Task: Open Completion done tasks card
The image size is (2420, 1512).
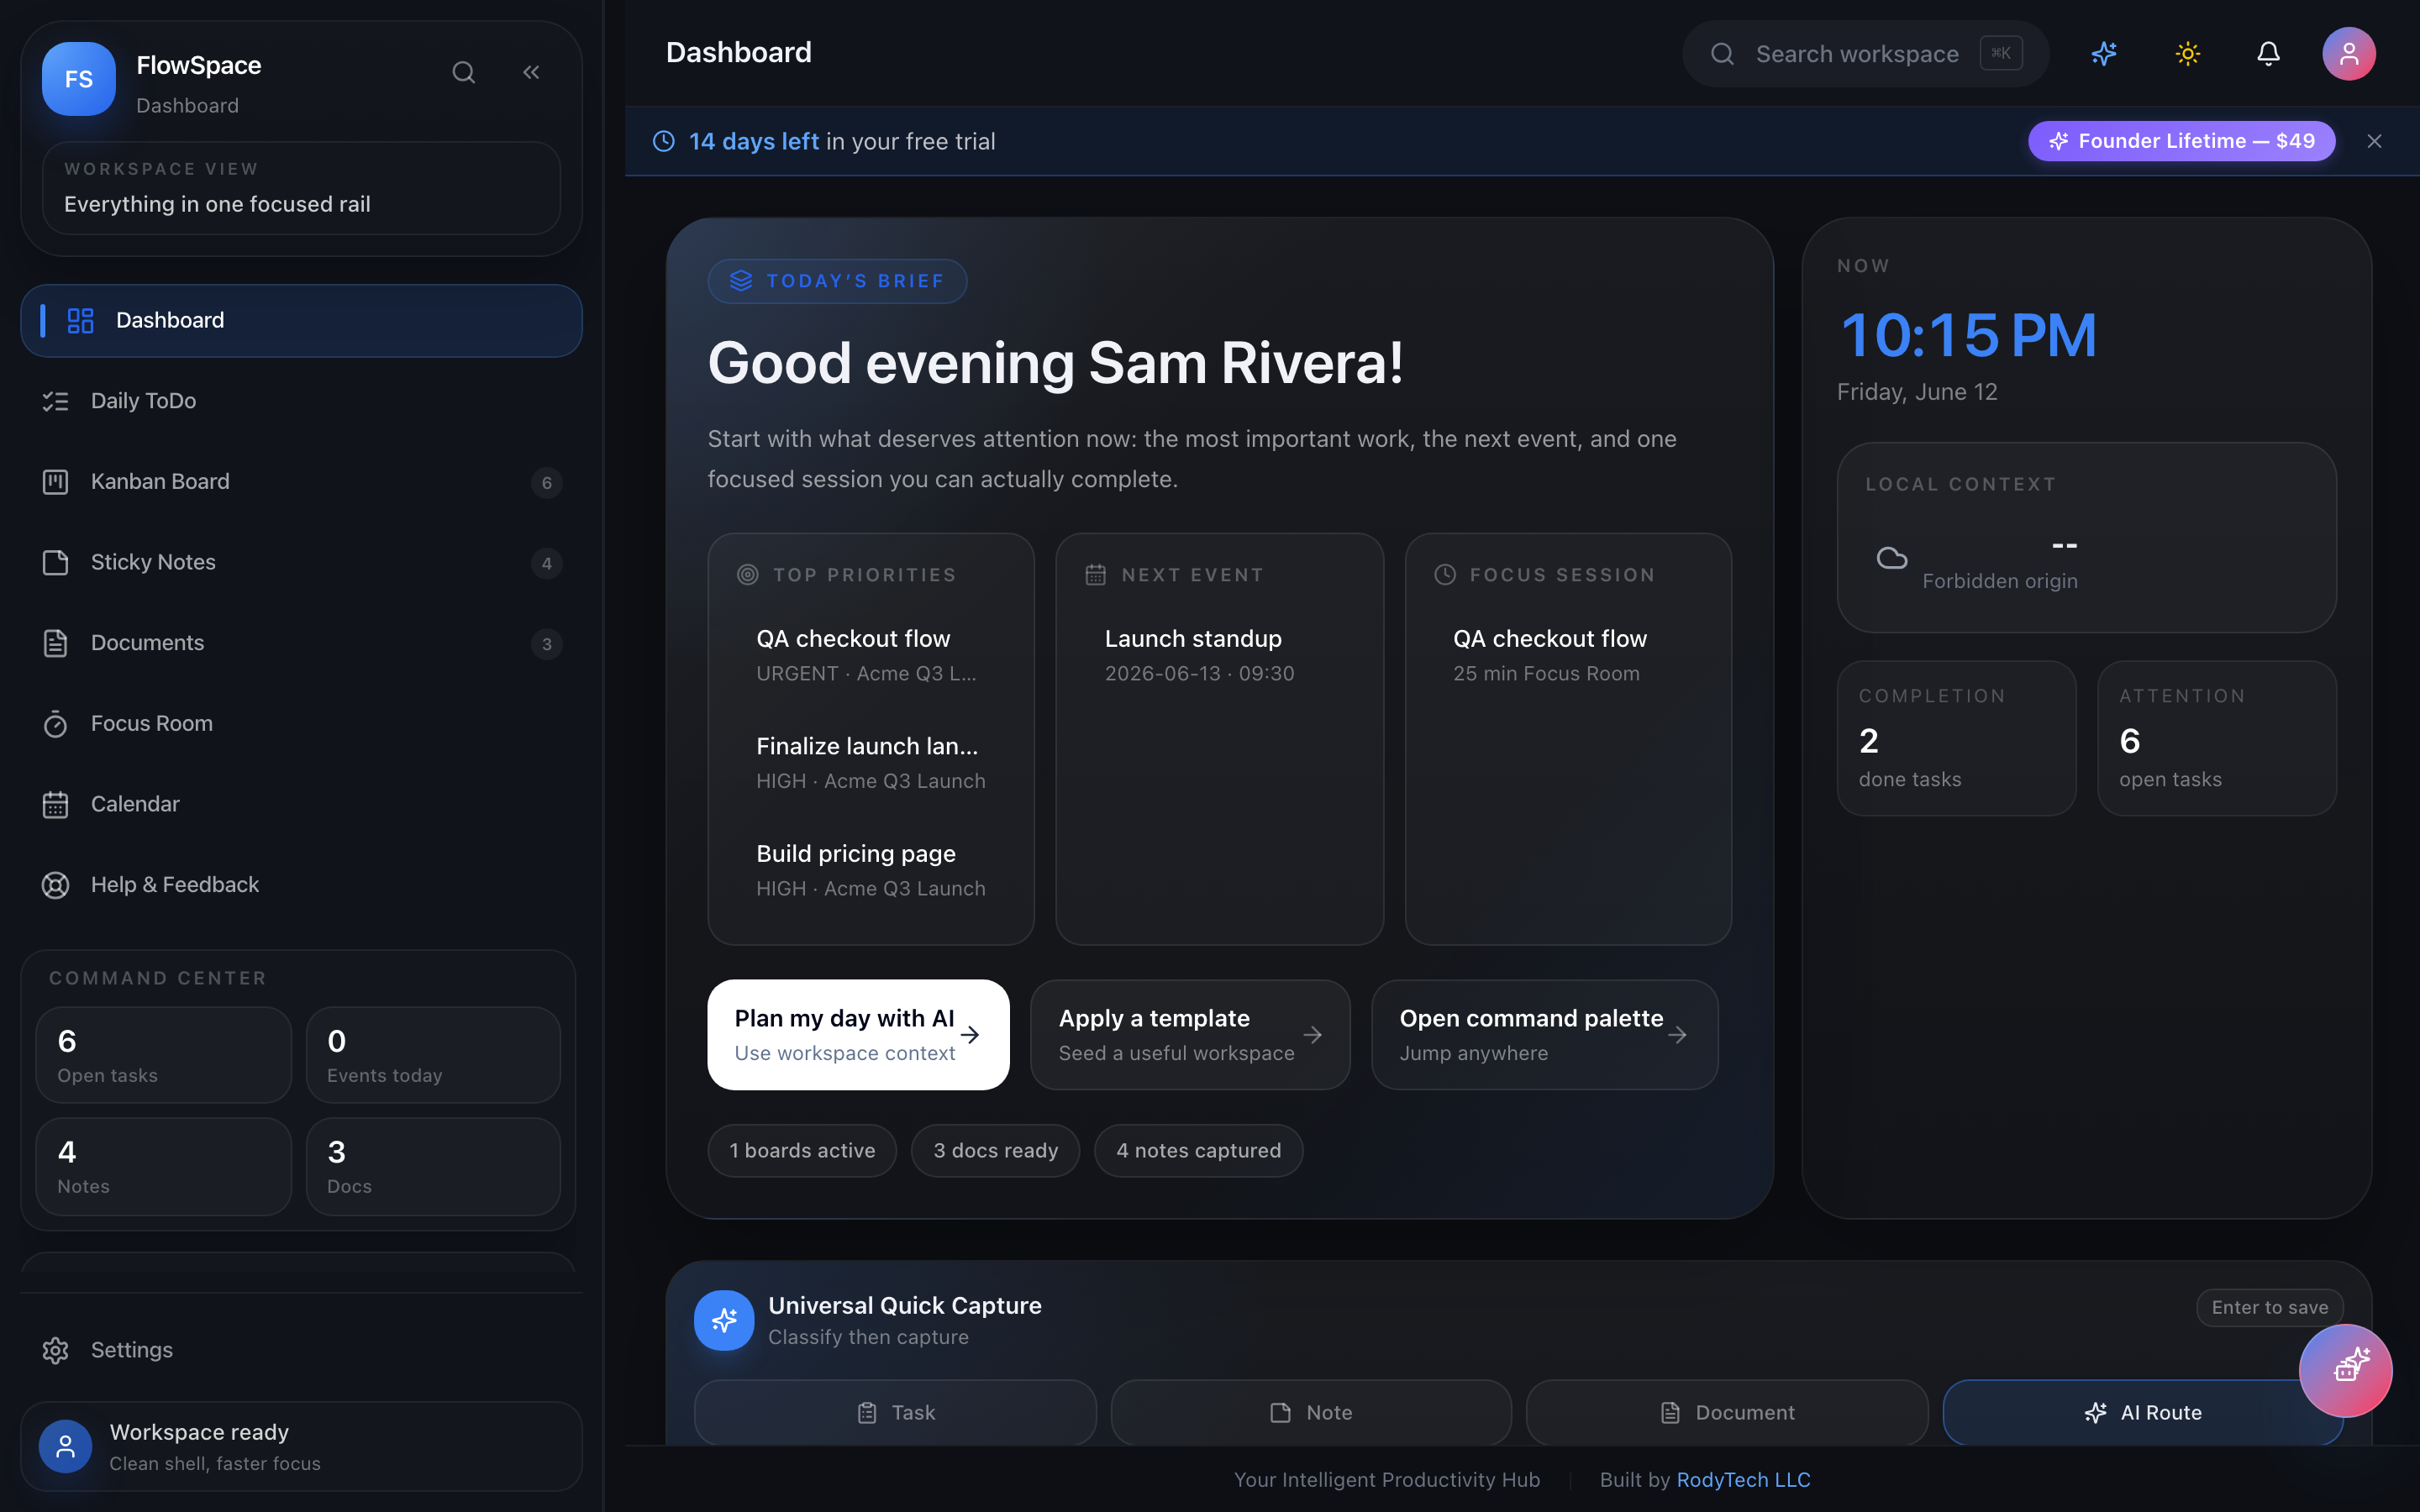Action: pyautogui.click(x=1956, y=738)
